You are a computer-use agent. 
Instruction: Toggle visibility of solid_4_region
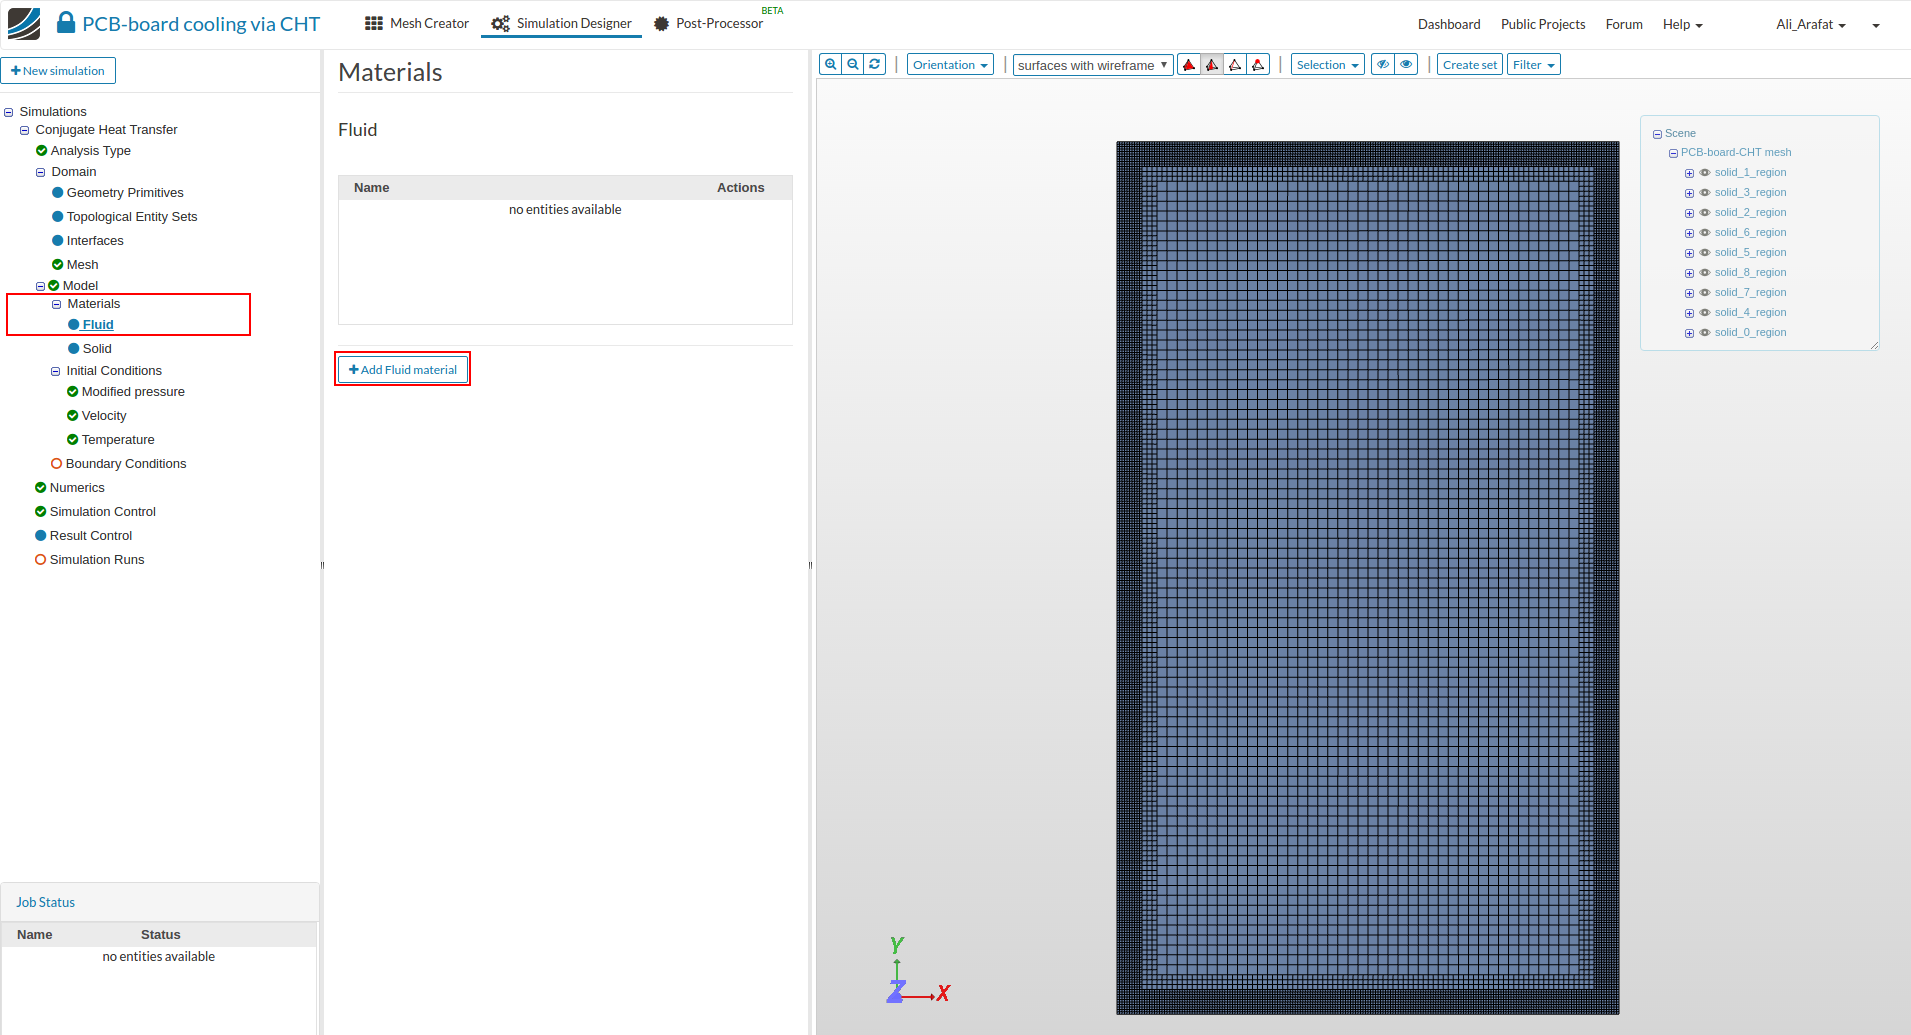1705,313
